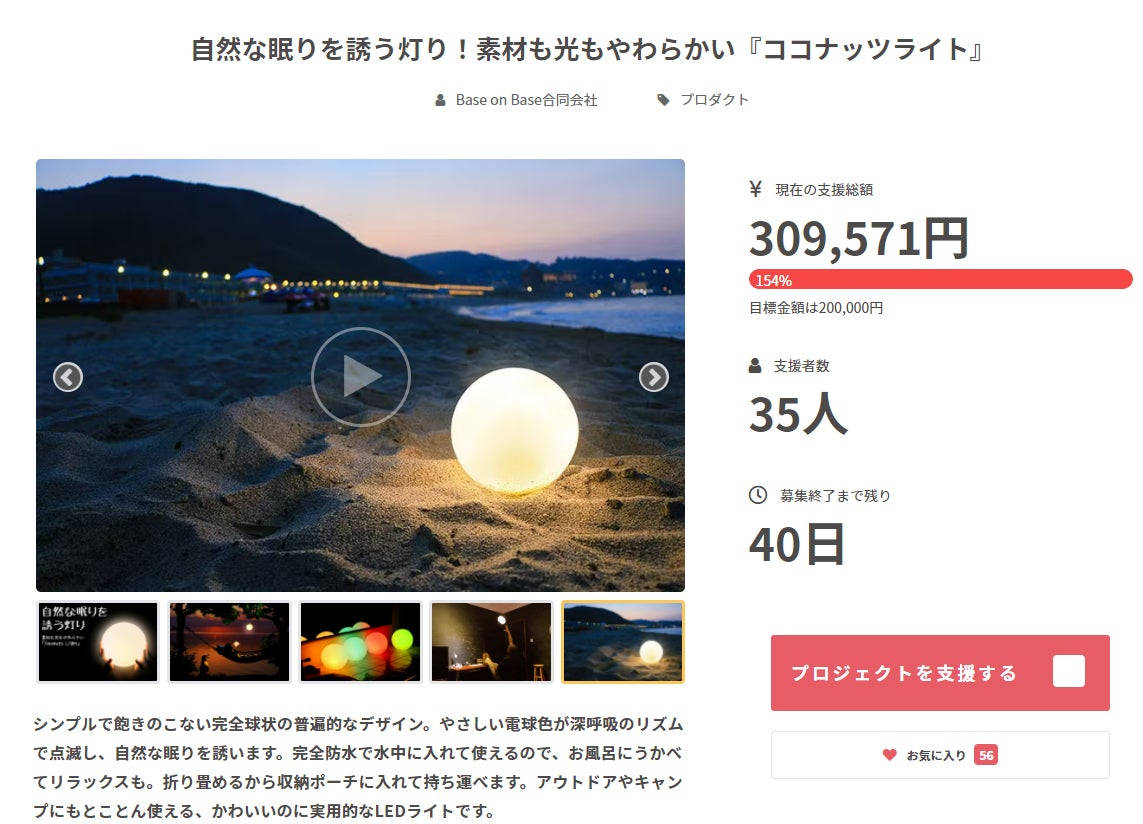This screenshot has height=824, width=1143.
Task: Click the yen icon next to 現在の支援総額
Action: (755, 190)
